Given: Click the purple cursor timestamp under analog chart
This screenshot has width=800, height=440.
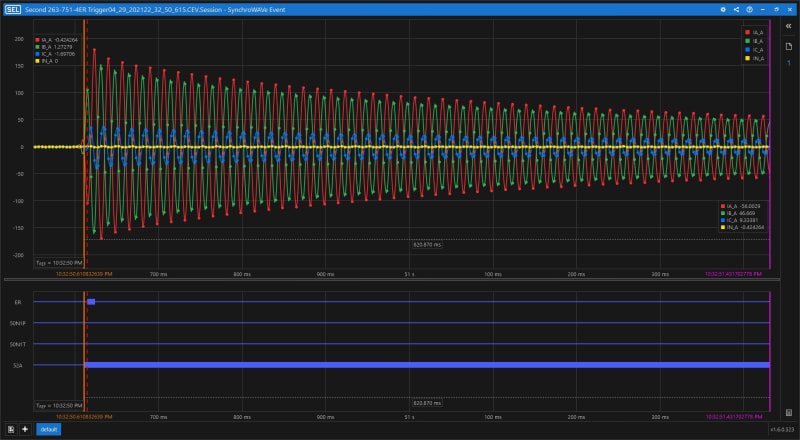Looking at the screenshot, I should click(x=733, y=274).
